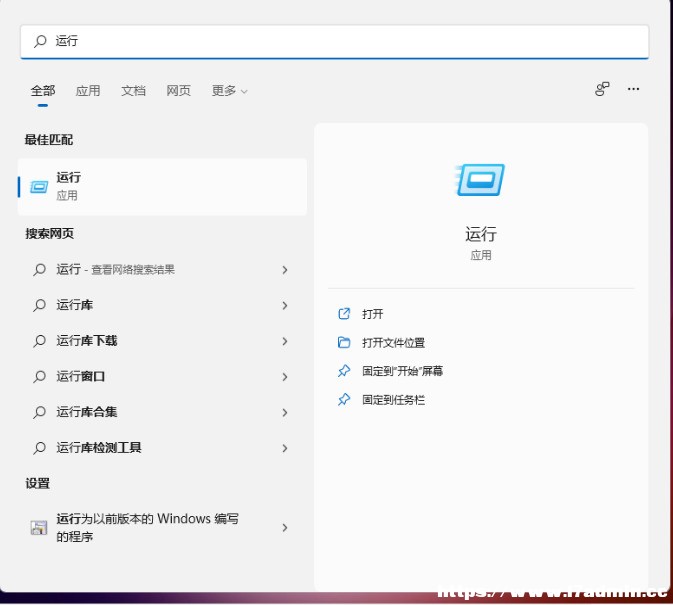
Task: Click the 运行 app icon in best match row
Action: tap(39, 187)
